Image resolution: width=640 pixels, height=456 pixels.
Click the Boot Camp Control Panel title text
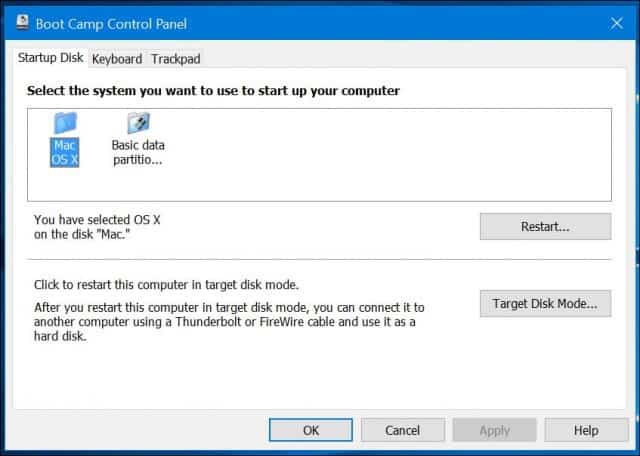pos(111,24)
